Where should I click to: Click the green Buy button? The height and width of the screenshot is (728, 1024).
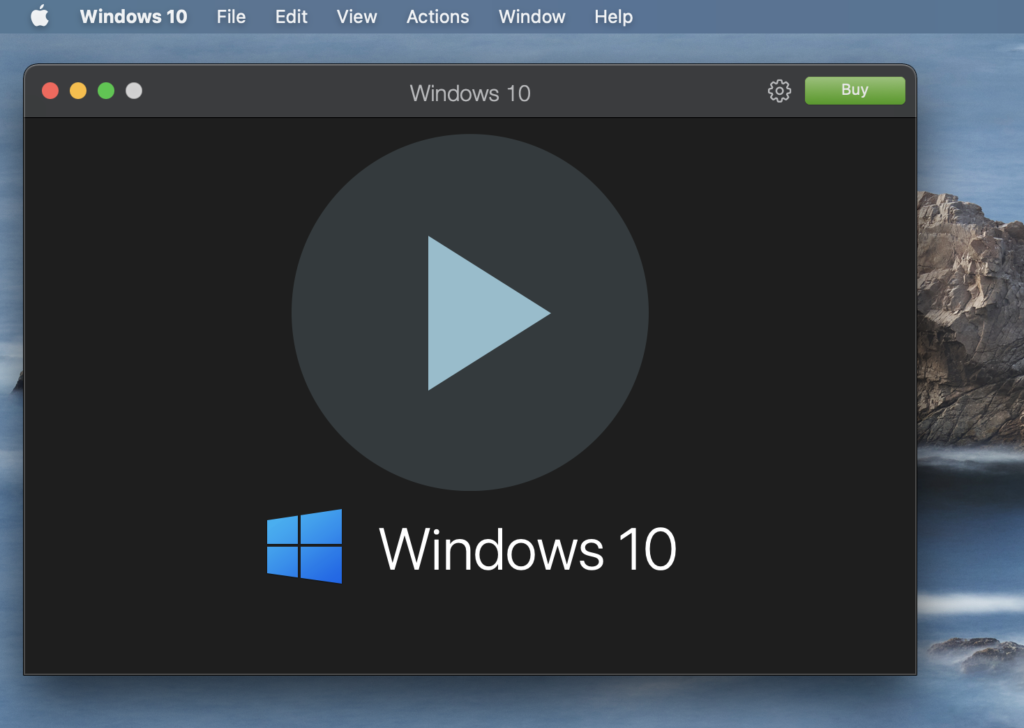click(x=855, y=90)
